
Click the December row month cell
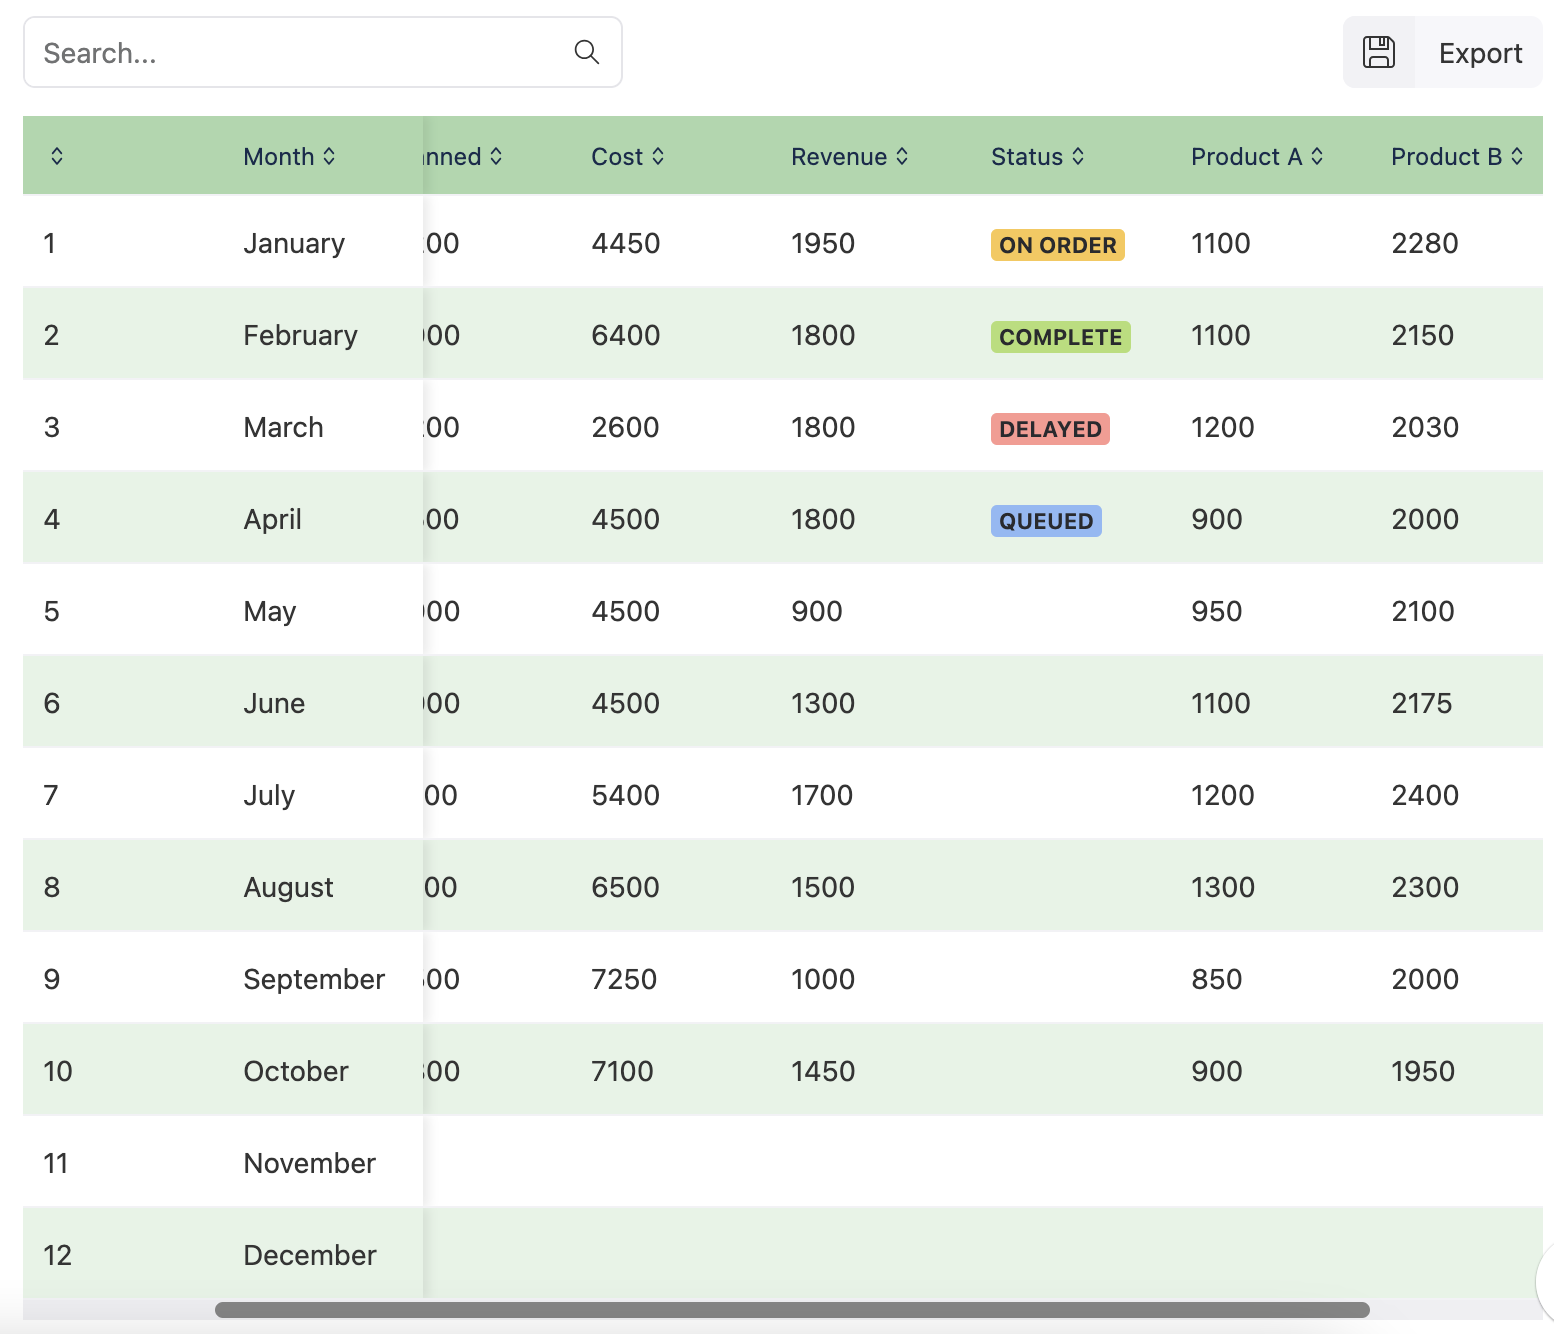pos(310,1255)
